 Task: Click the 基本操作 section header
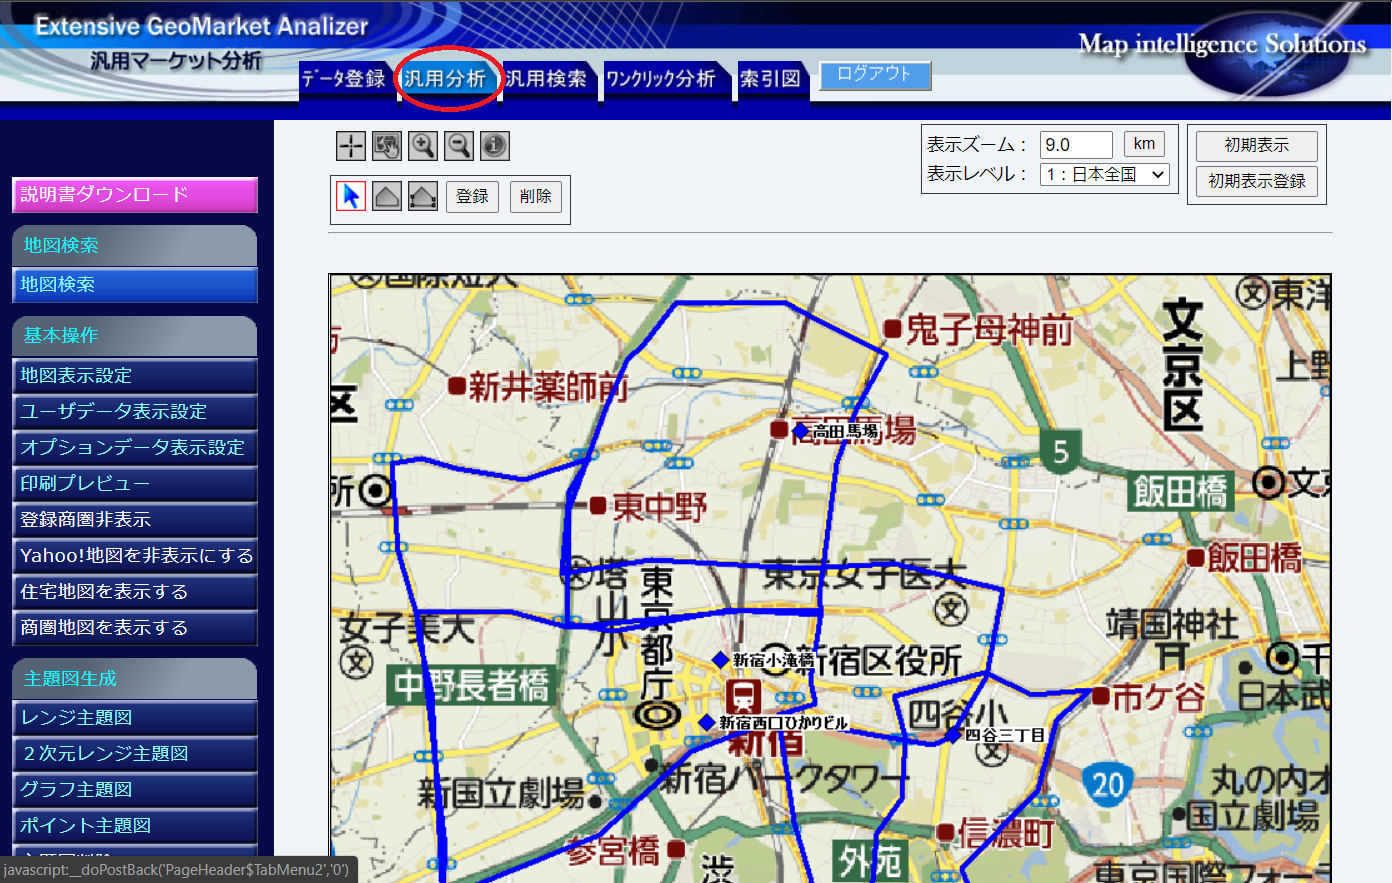[x=135, y=336]
